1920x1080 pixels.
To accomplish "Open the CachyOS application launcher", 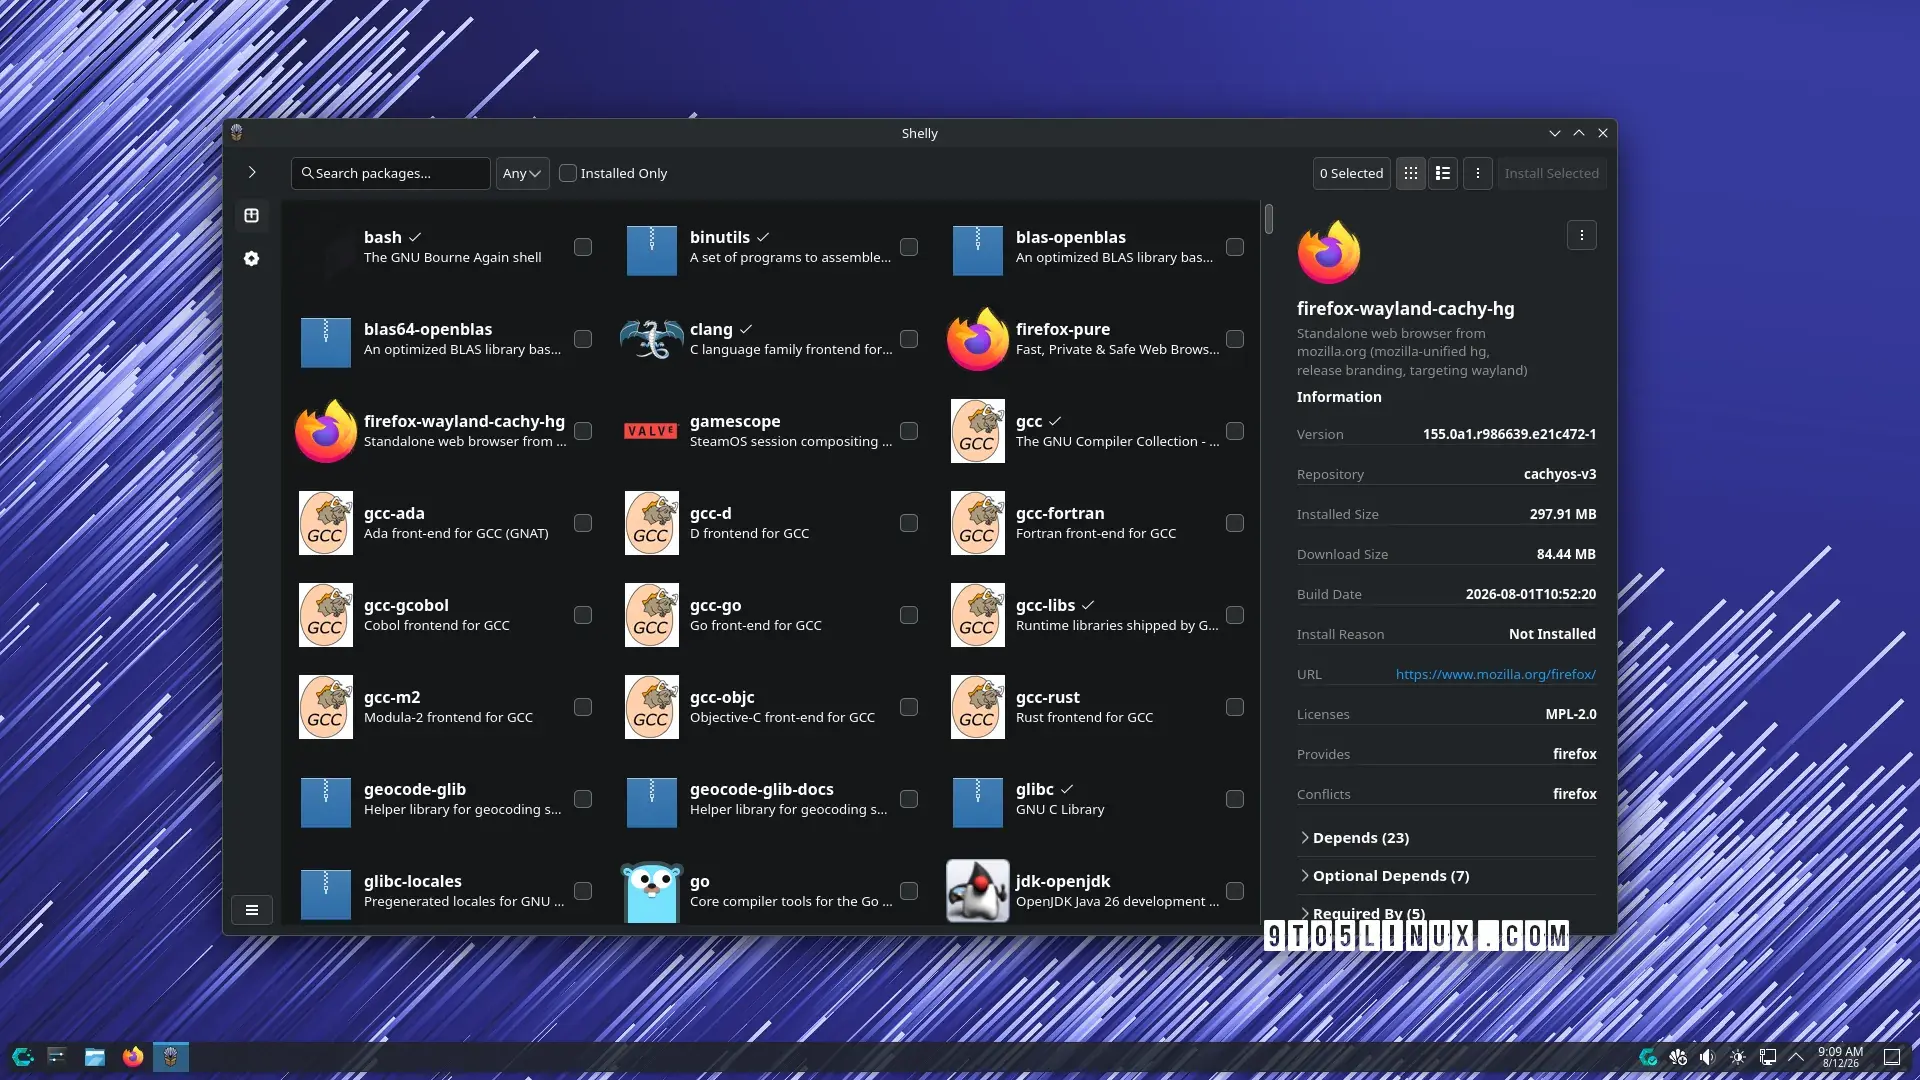I will pos(22,1057).
